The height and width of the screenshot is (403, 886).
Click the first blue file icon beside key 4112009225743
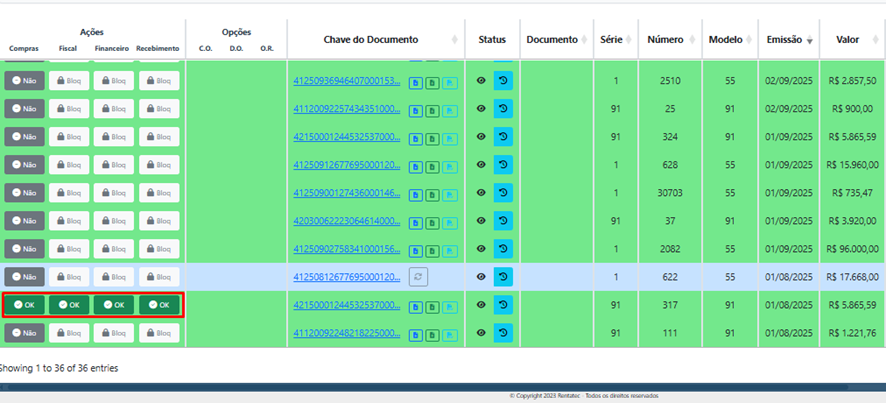pos(415,109)
